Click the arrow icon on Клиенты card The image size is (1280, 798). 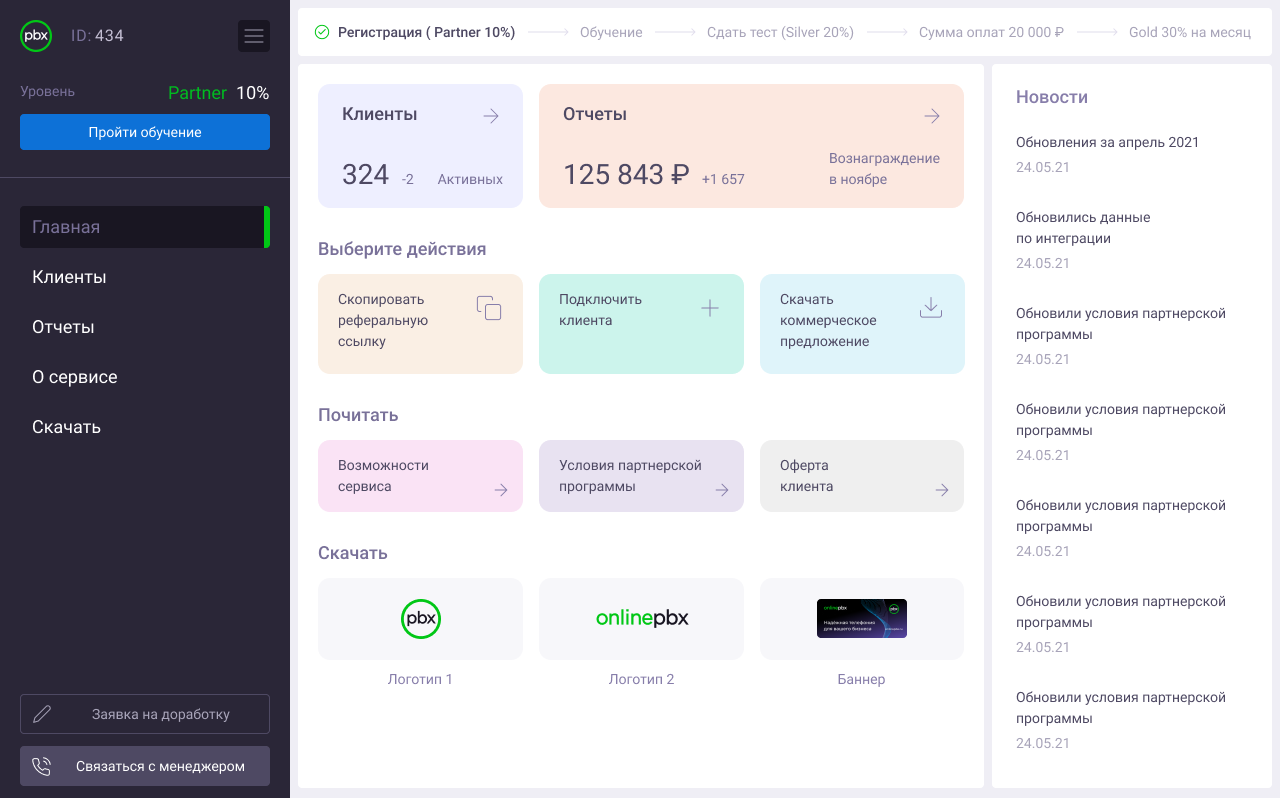coord(491,115)
